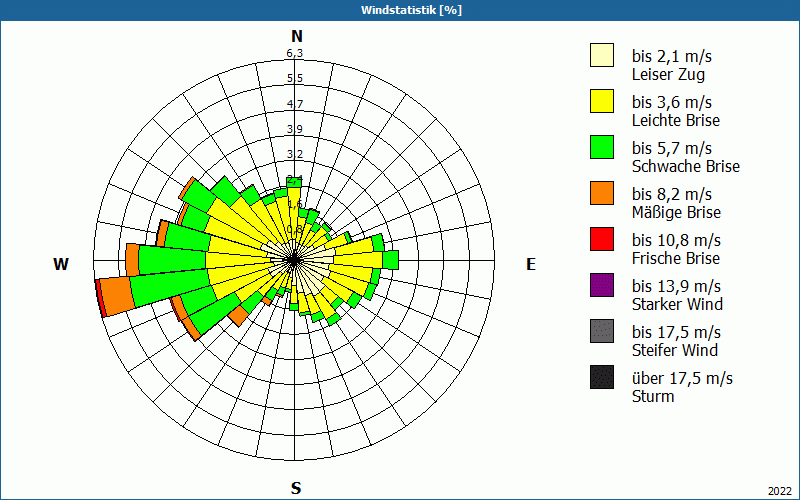
Task: Click the S compass label below the chart
Action: coord(296,488)
